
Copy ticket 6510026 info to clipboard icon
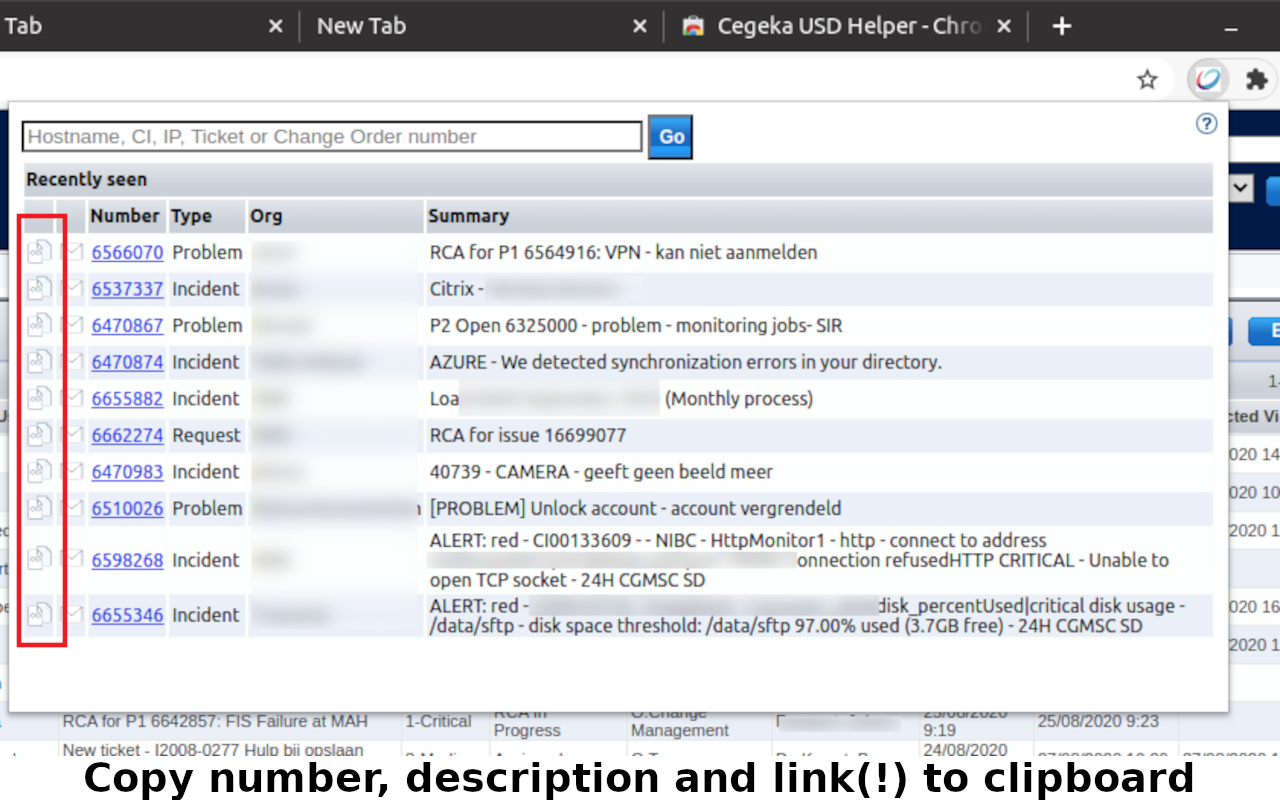click(39, 508)
